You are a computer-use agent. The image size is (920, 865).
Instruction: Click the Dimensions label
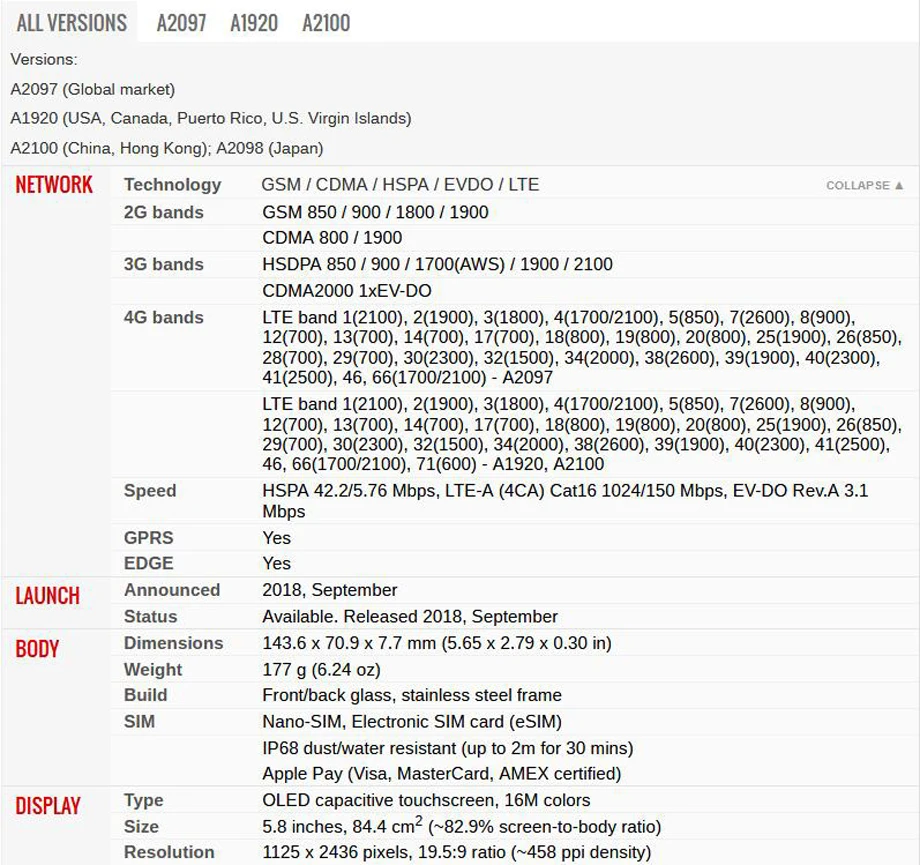(174, 643)
